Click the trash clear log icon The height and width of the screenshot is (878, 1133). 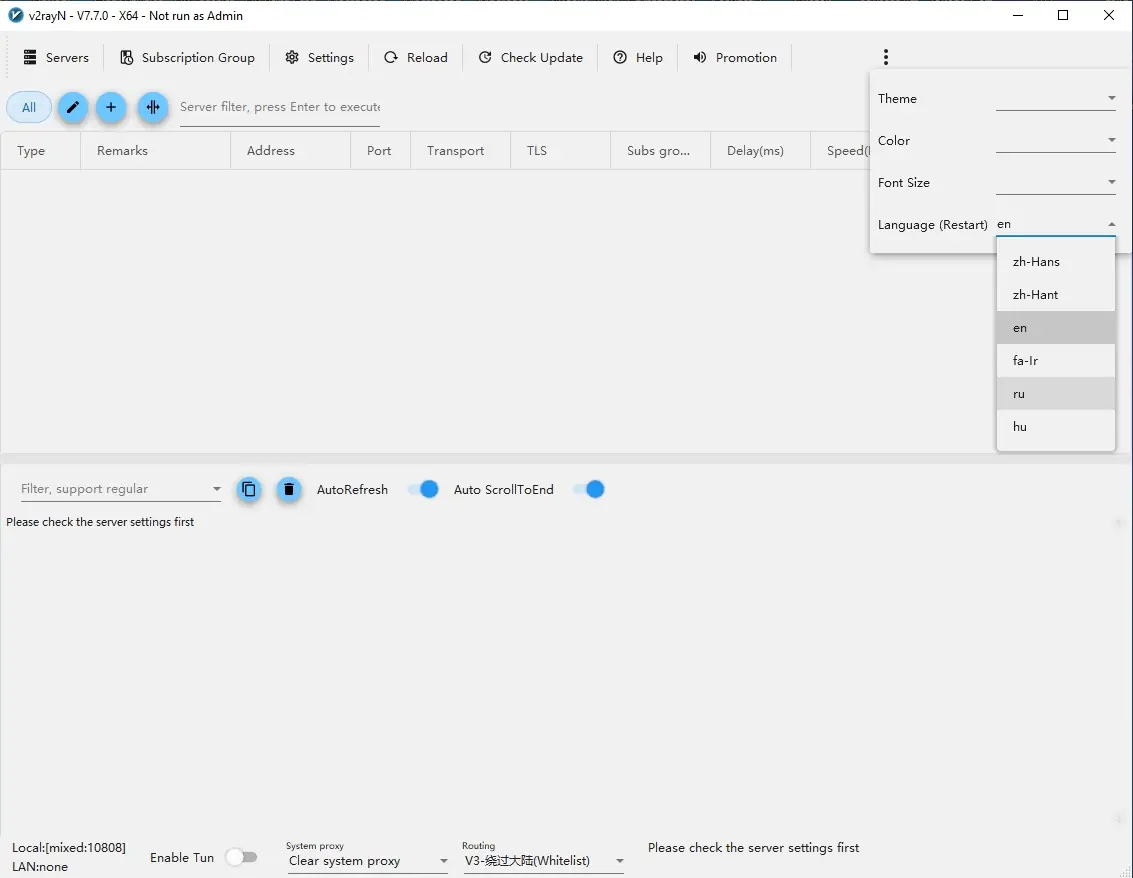coord(288,489)
